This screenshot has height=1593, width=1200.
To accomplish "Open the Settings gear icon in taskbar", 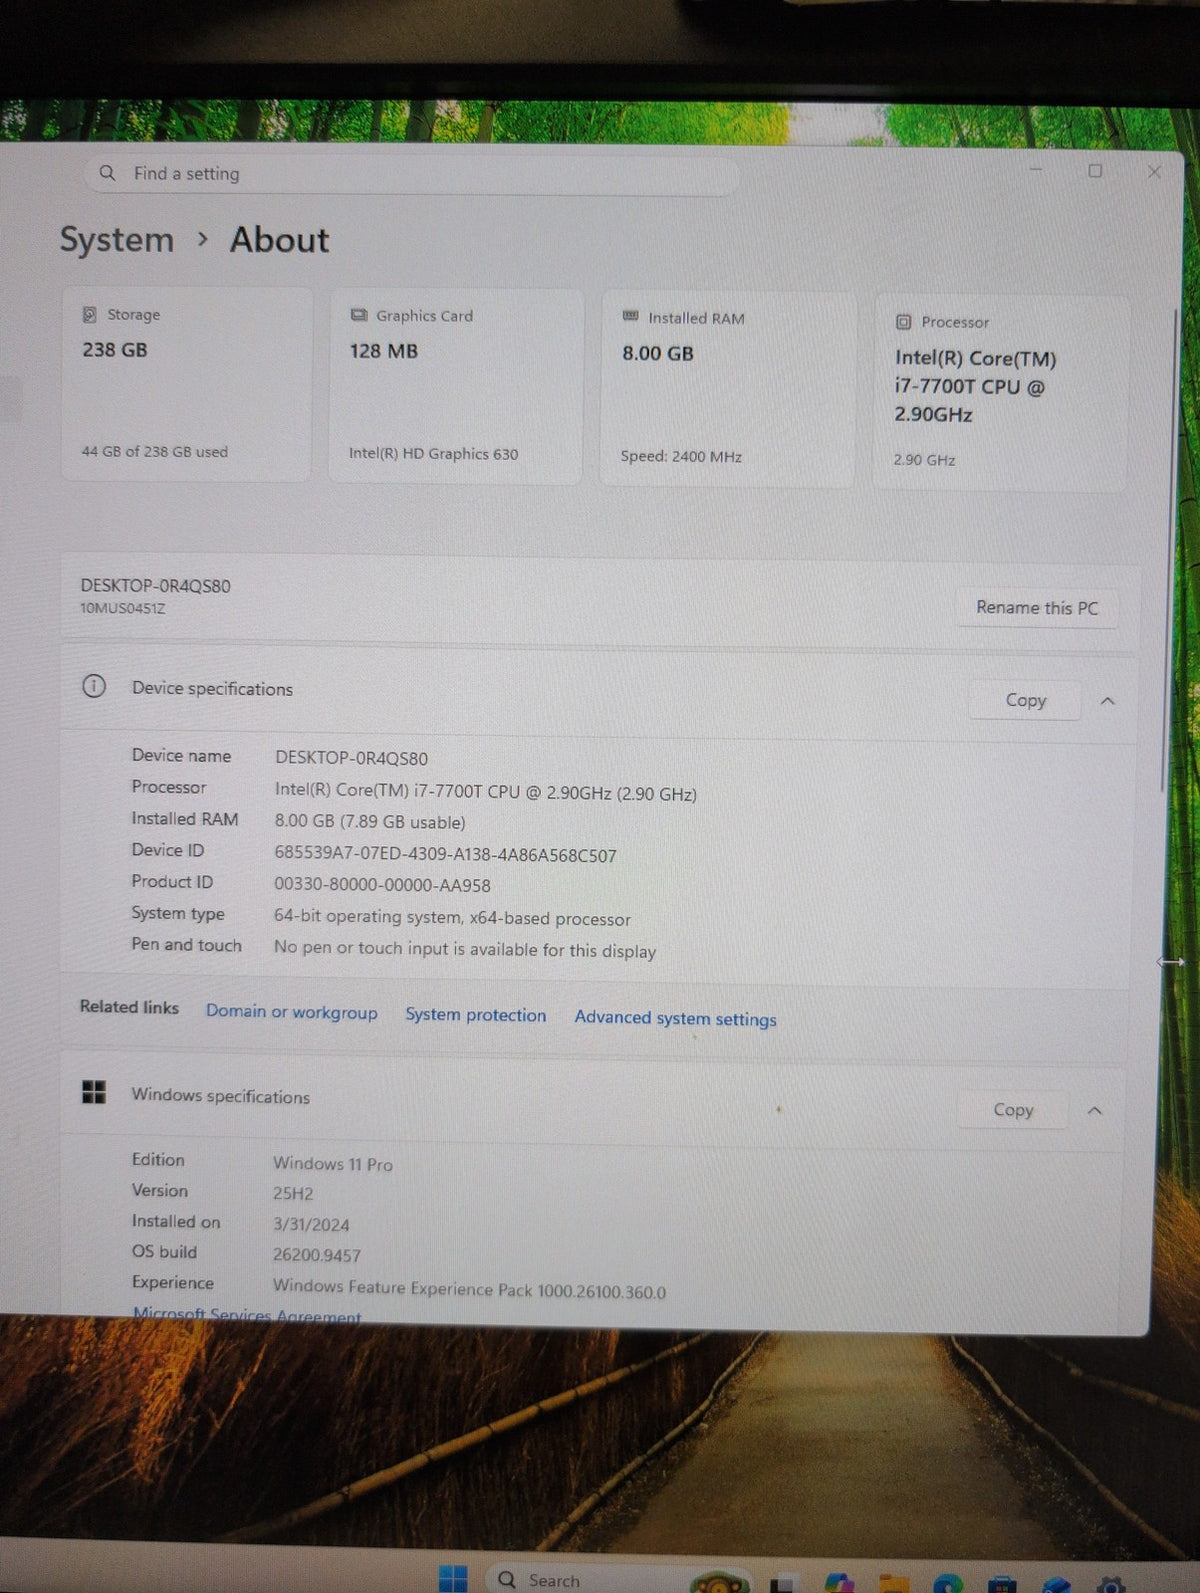I will [x=1112, y=1584].
